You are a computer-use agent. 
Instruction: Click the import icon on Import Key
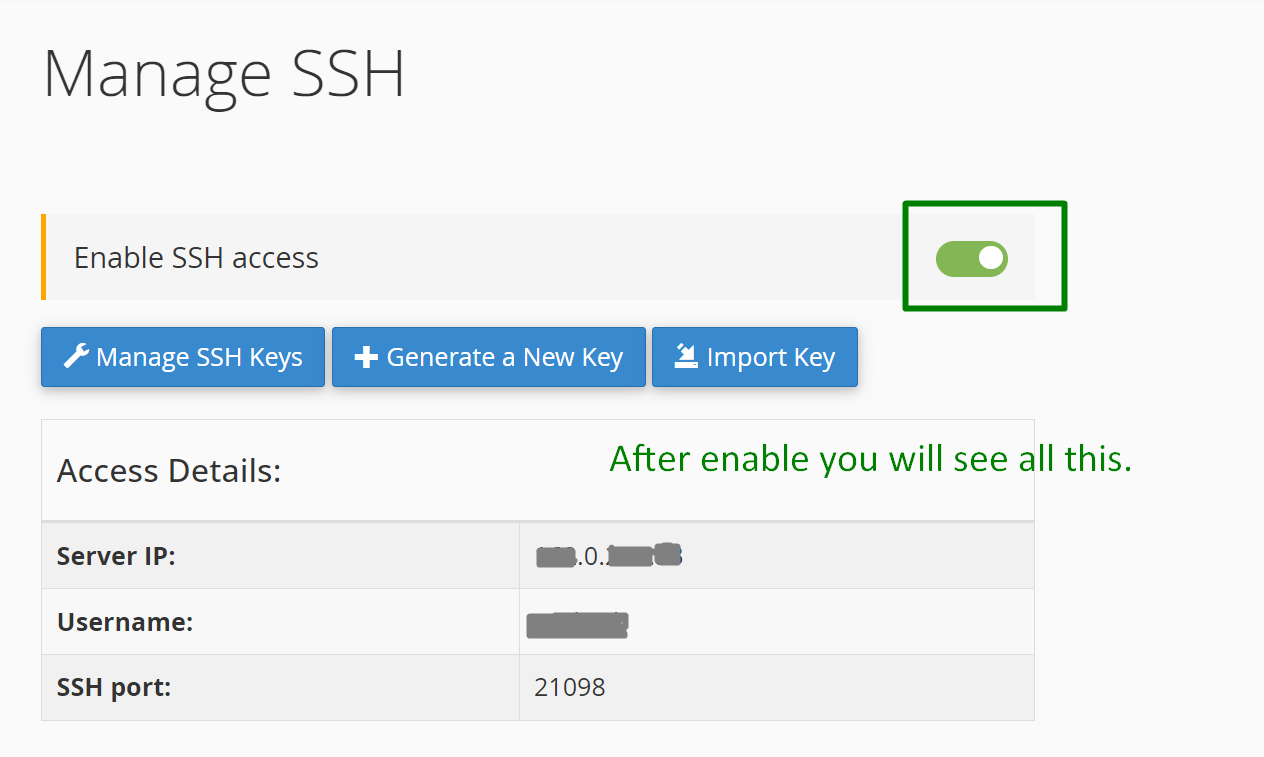[686, 356]
